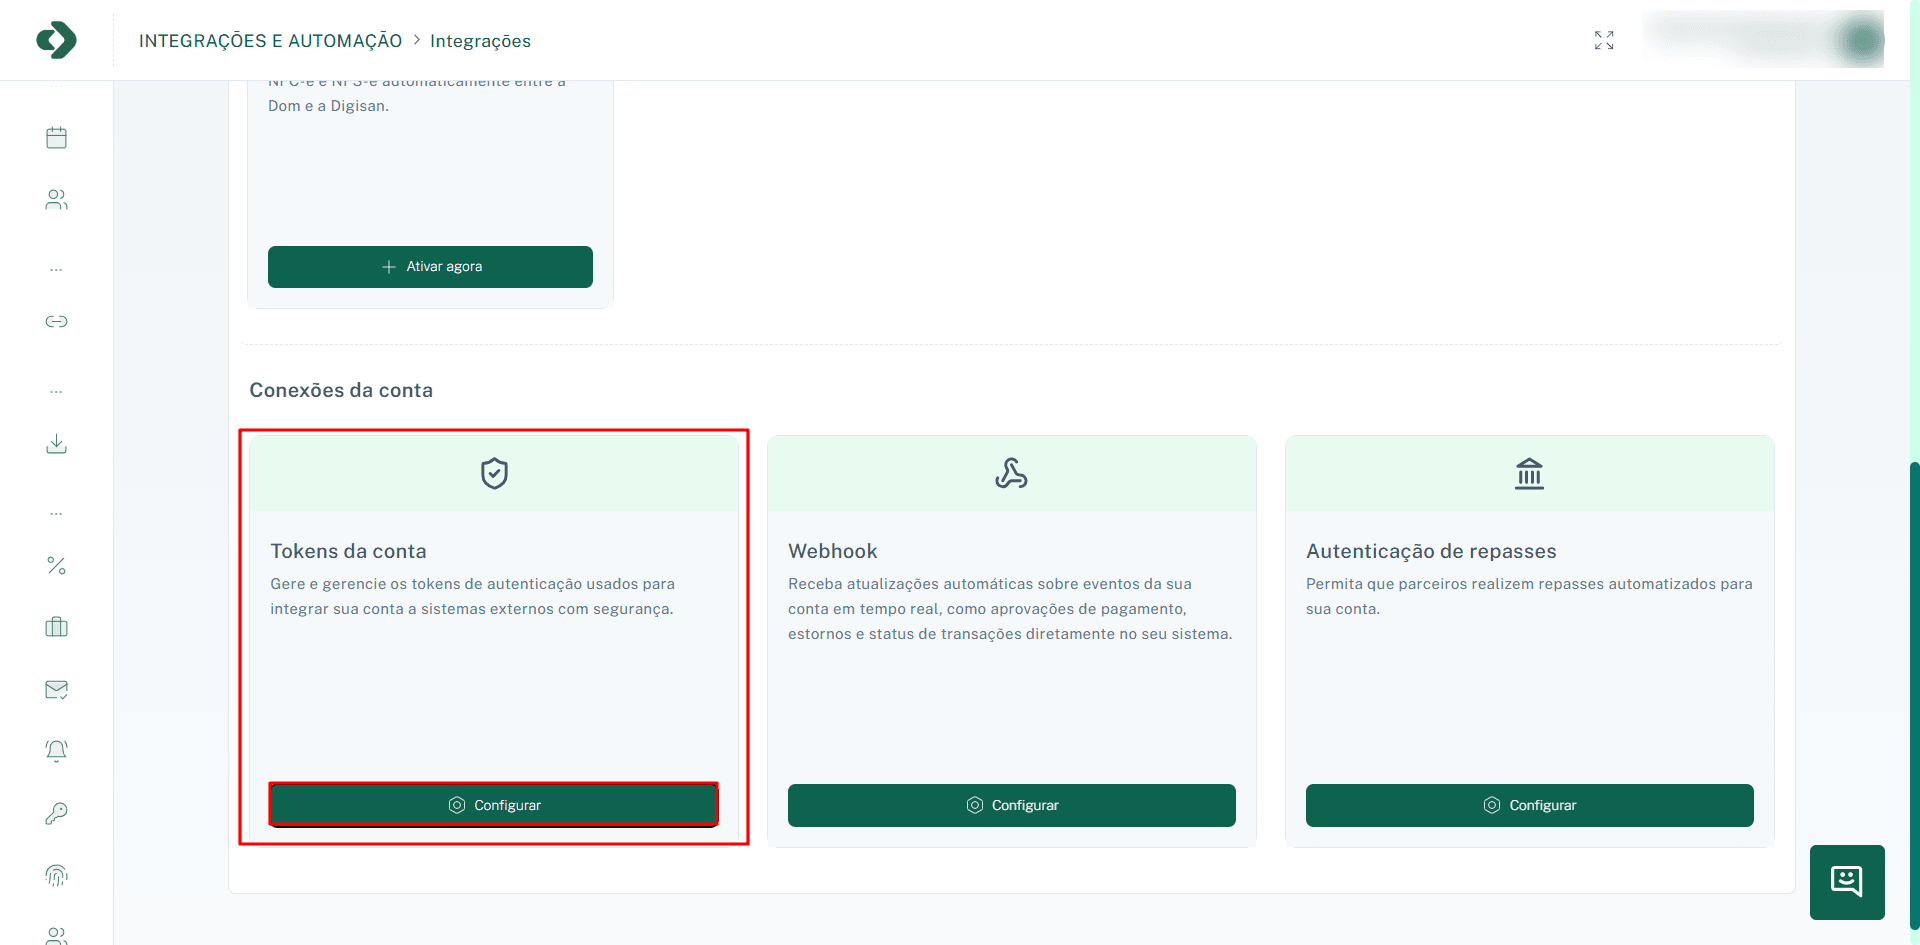This screenshot has height=945, width=1920.
Task: Open the percentage discounts sidebar icon
Action: 56,566
